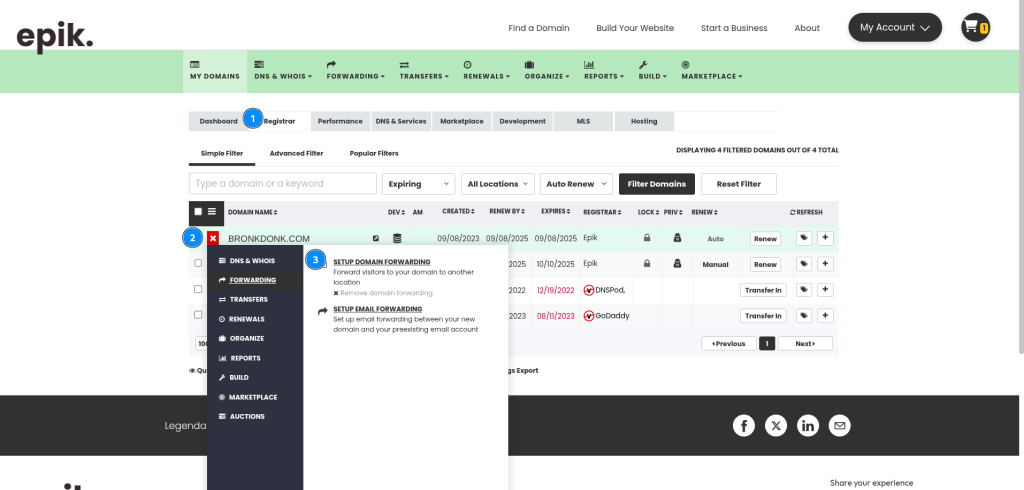This screenshot has width=1024, height=490.
Task: Go to Next page of domains
Action: tap(805, 344)
